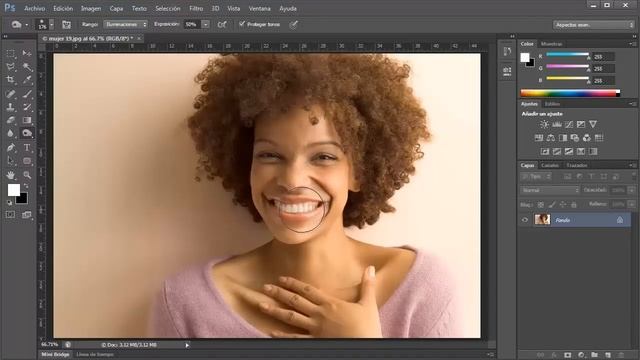Viewport: 640px width, 360px height.
Task: Toggle lock all icon in Capas
Action: 574,204
